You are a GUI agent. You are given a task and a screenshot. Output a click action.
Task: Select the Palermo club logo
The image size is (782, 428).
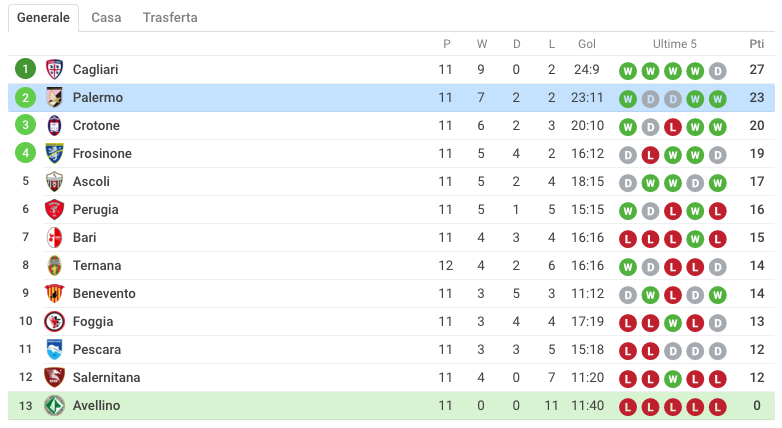54,97
